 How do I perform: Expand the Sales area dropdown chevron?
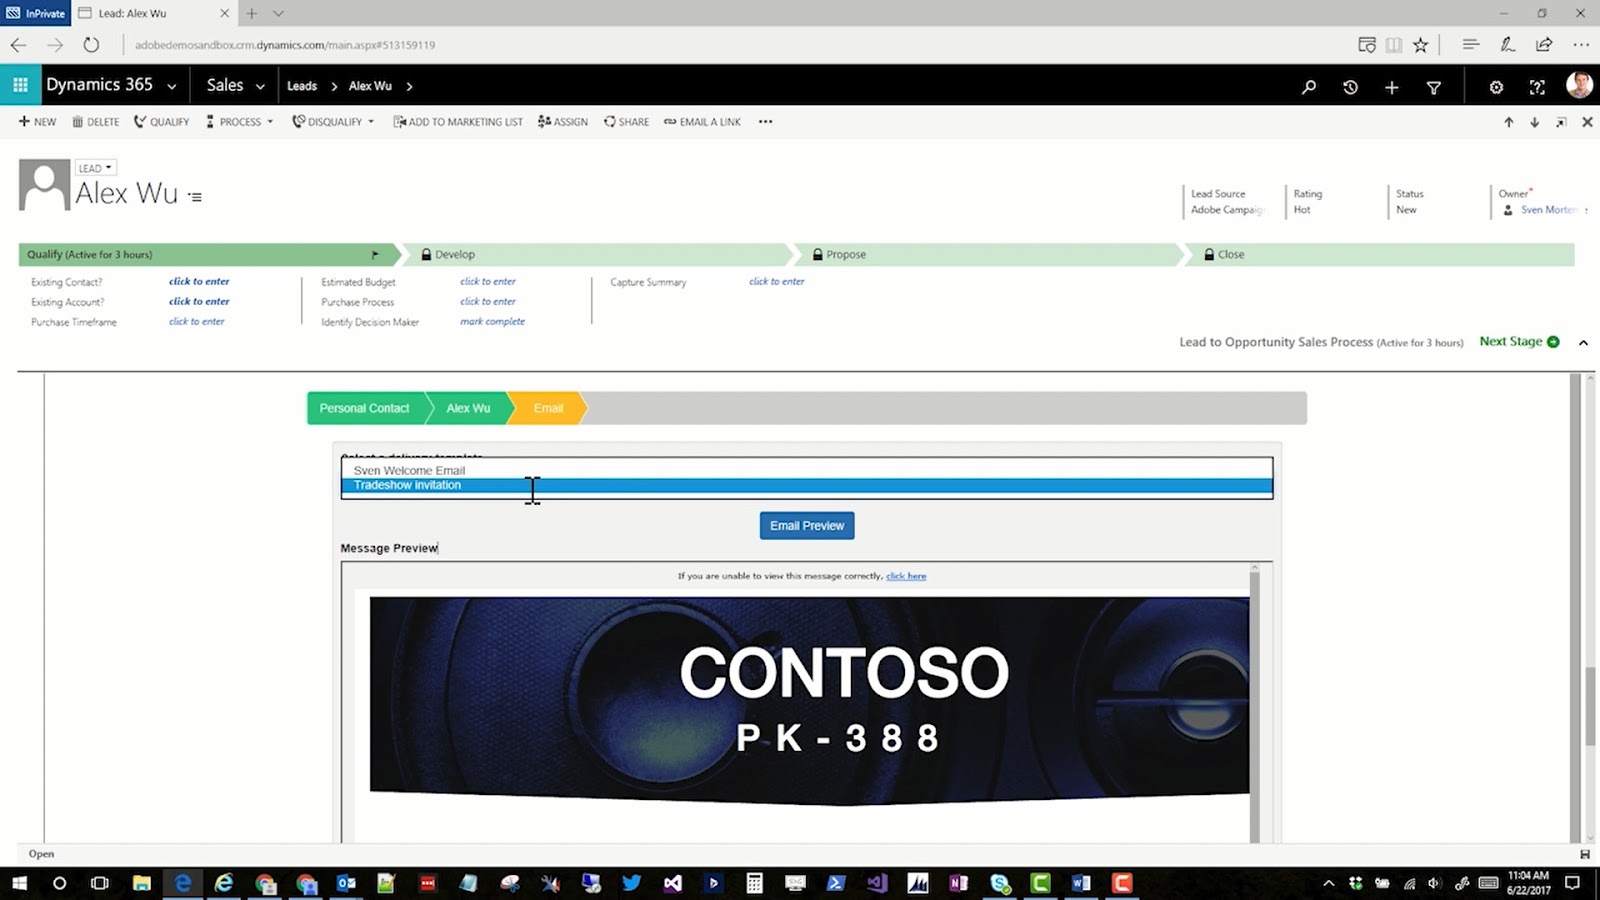point(260,87)
